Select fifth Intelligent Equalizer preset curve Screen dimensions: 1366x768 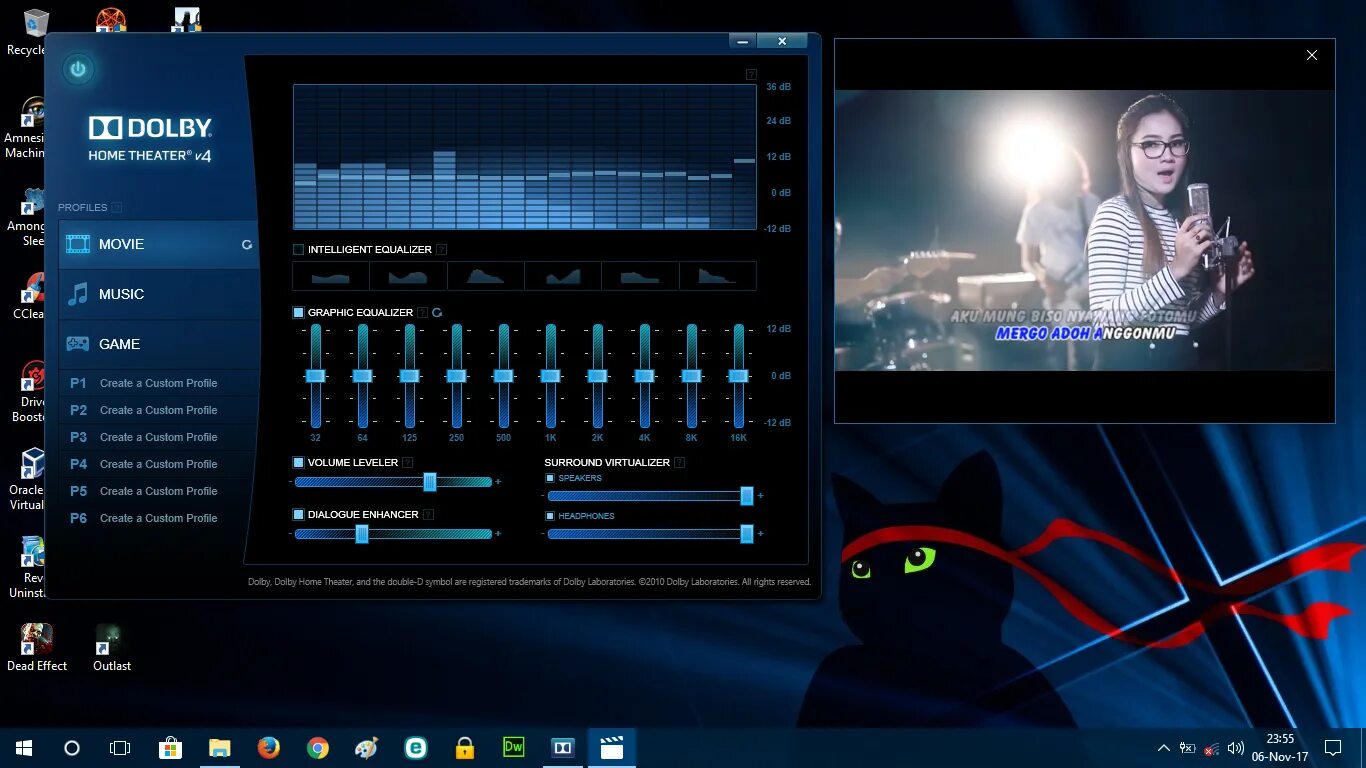[640, 276]
